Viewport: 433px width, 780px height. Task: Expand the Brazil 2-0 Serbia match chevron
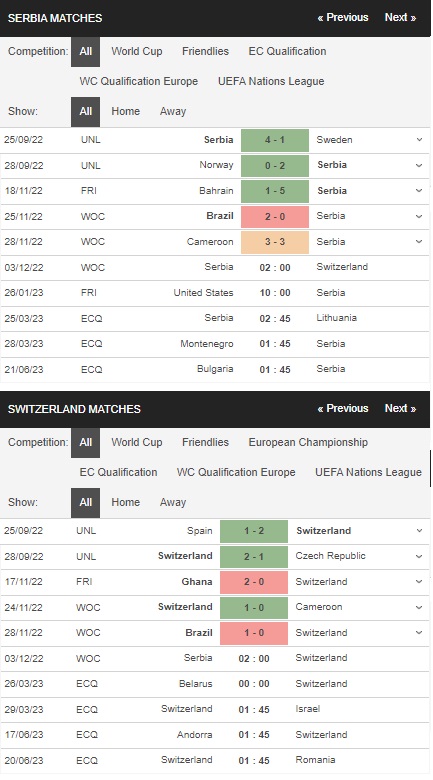pyautogui.click(x=419, y=216)
